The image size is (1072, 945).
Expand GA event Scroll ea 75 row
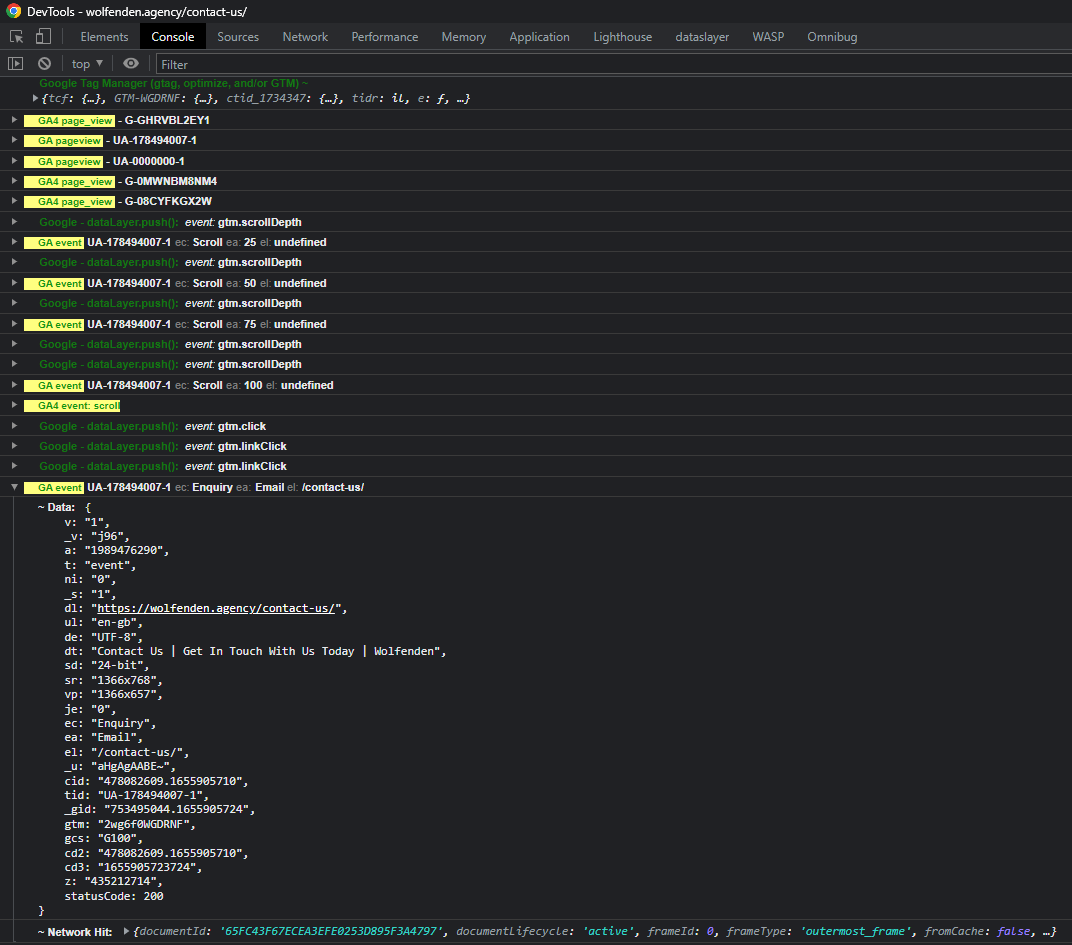click(14, 324)
